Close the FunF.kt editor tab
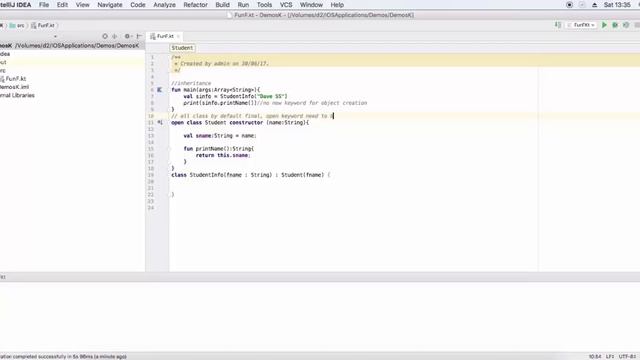This screenshot has height=360, width=640. 178,36
